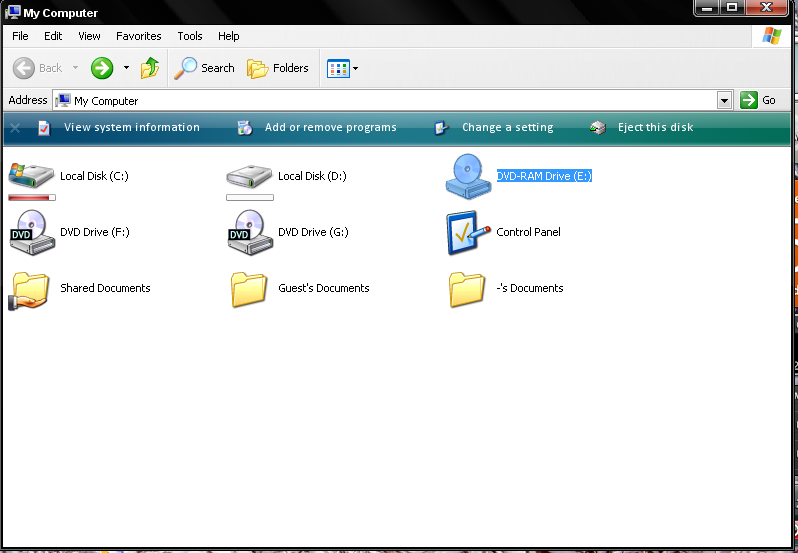Viewport: 798px width, 553px height.
Task: Click the View system information icon
Action: pyautogui.click(x=44, y=128)
